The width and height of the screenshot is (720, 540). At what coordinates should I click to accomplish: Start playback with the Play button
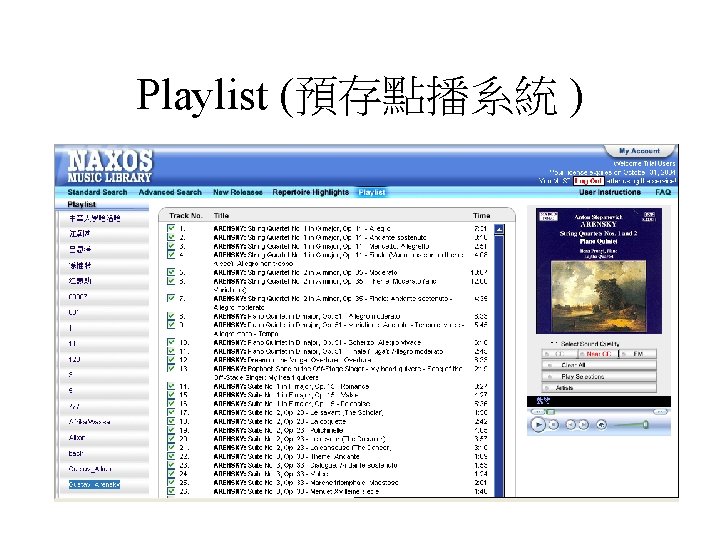538,425
